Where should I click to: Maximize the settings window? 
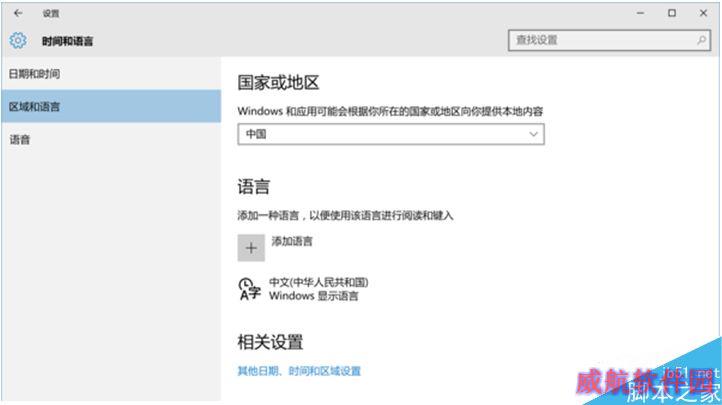point(672,13)
